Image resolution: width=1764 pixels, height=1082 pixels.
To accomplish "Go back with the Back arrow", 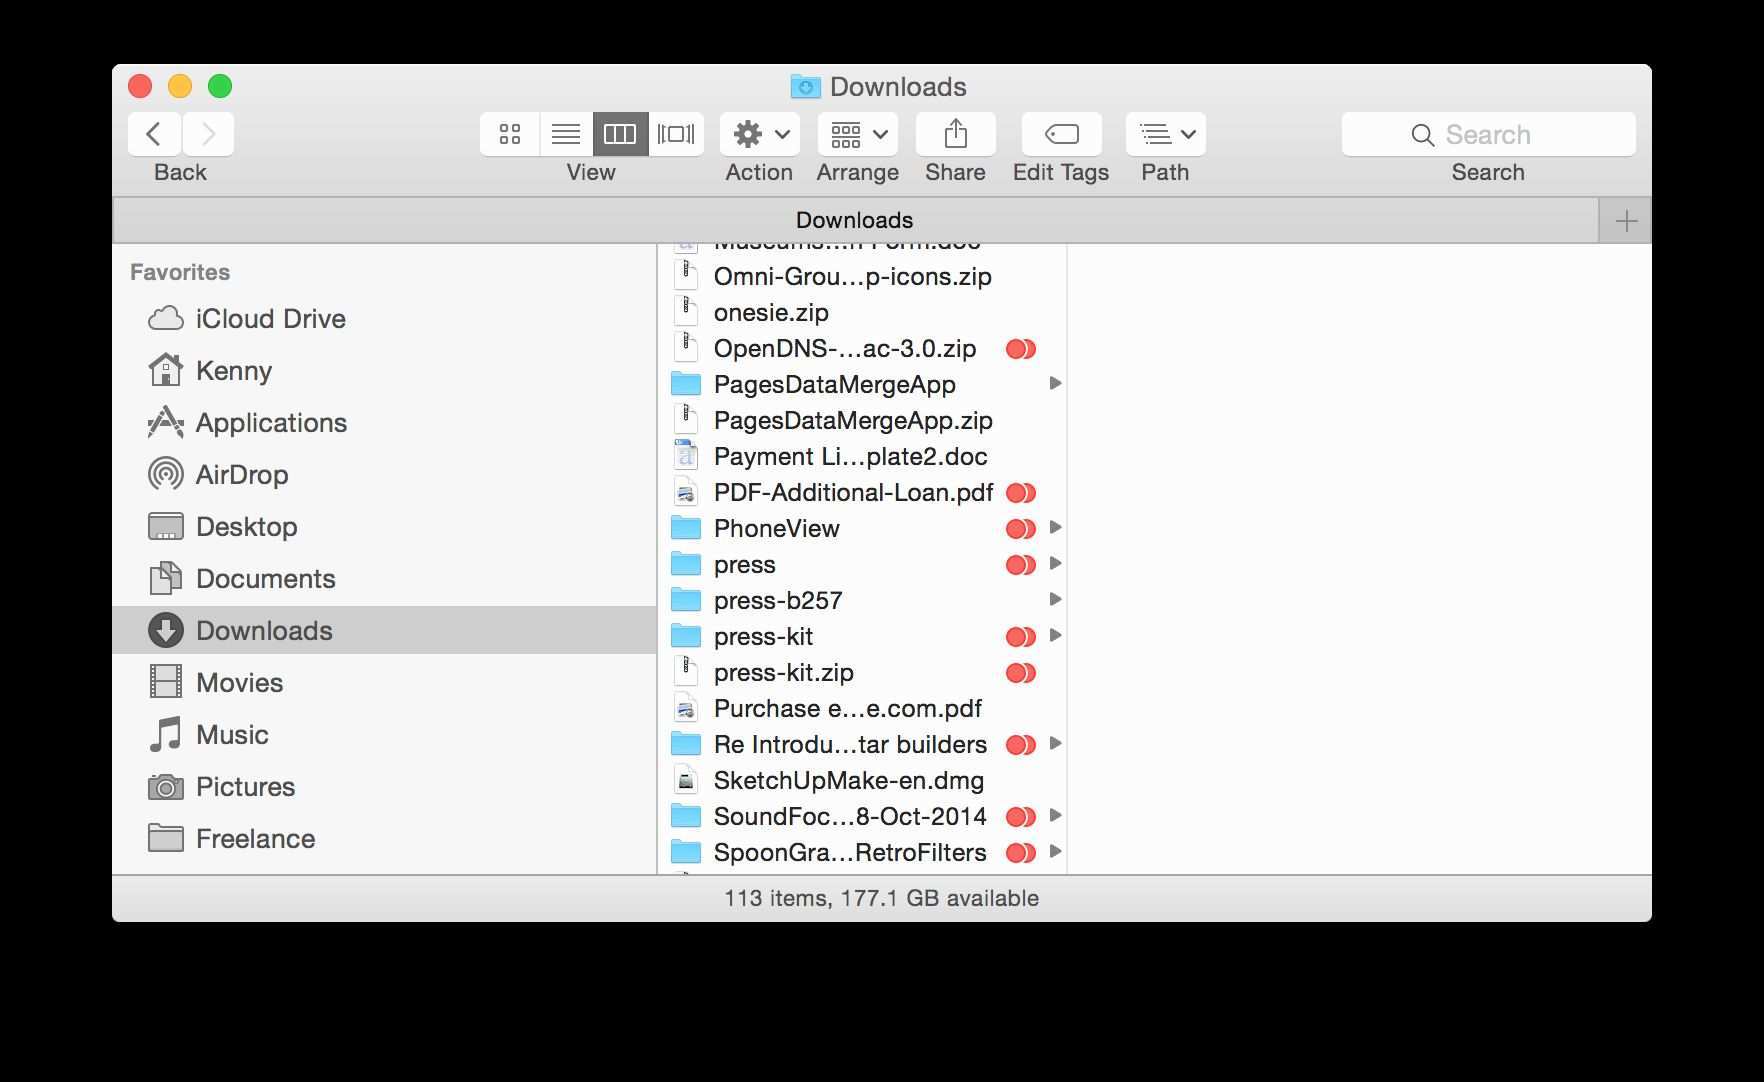I will pos(154,134).
